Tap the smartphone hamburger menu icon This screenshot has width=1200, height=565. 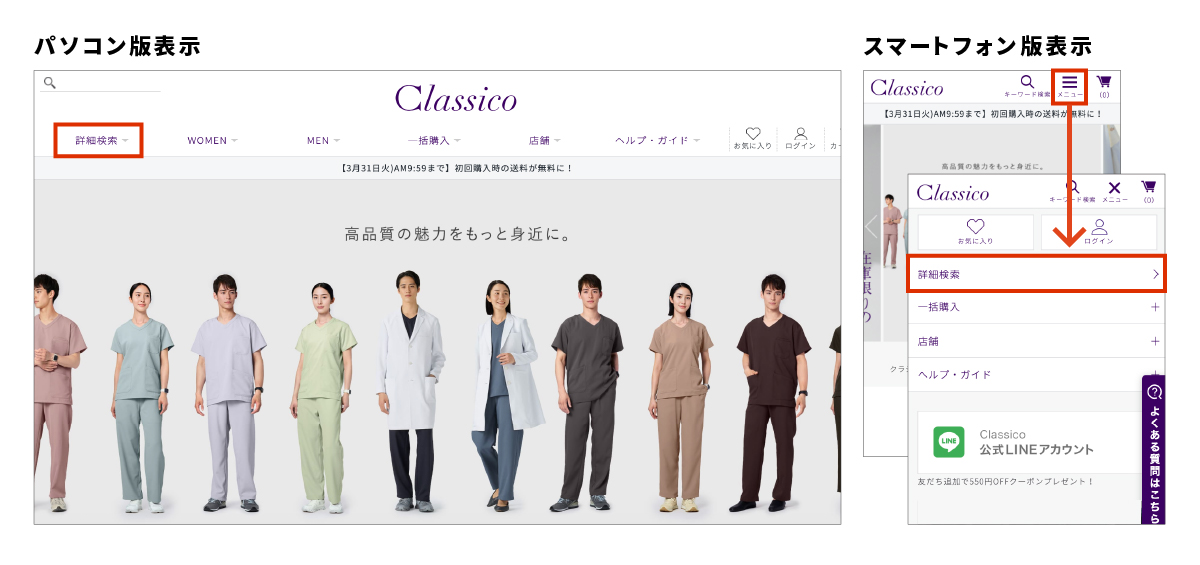(1070, 82)
